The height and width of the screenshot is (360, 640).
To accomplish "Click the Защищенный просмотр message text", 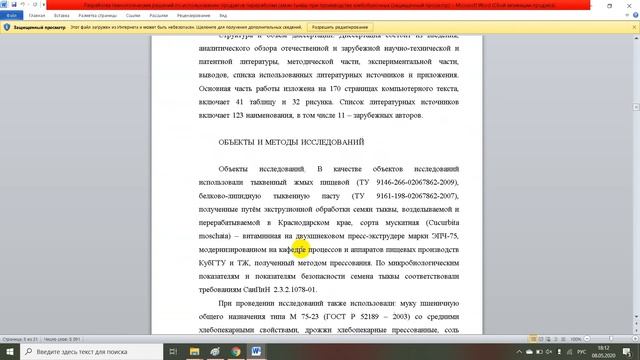I will [39, 27].
